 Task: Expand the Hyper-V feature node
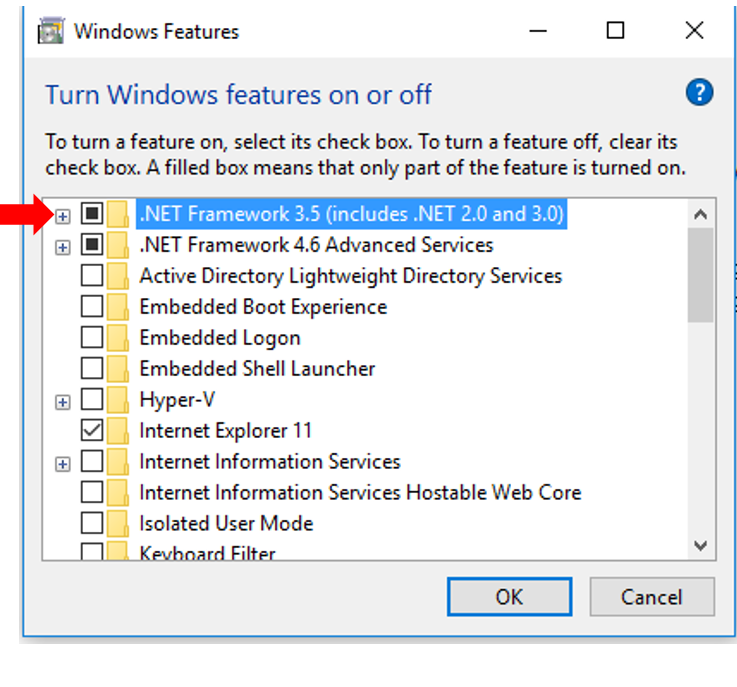[x=63, y=401]
